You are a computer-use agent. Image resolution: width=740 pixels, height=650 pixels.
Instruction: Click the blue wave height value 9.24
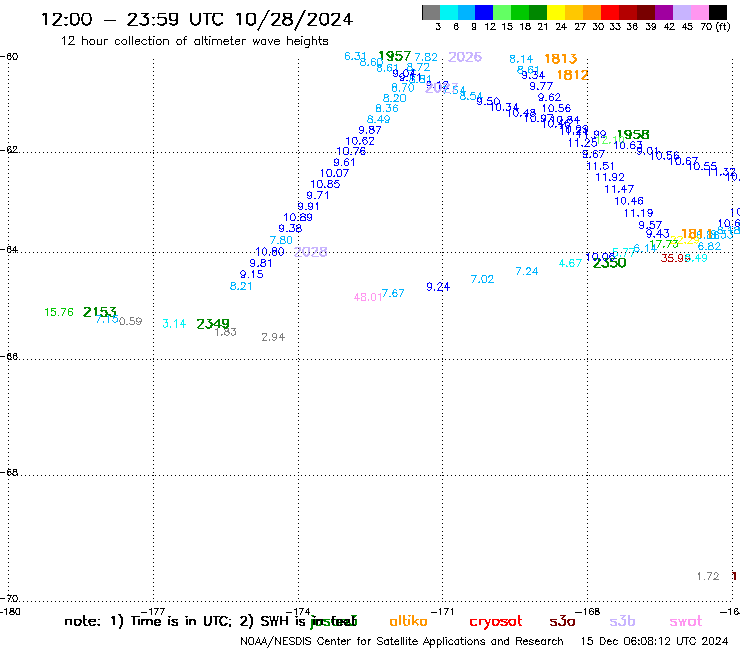click(x=438, y=287)
